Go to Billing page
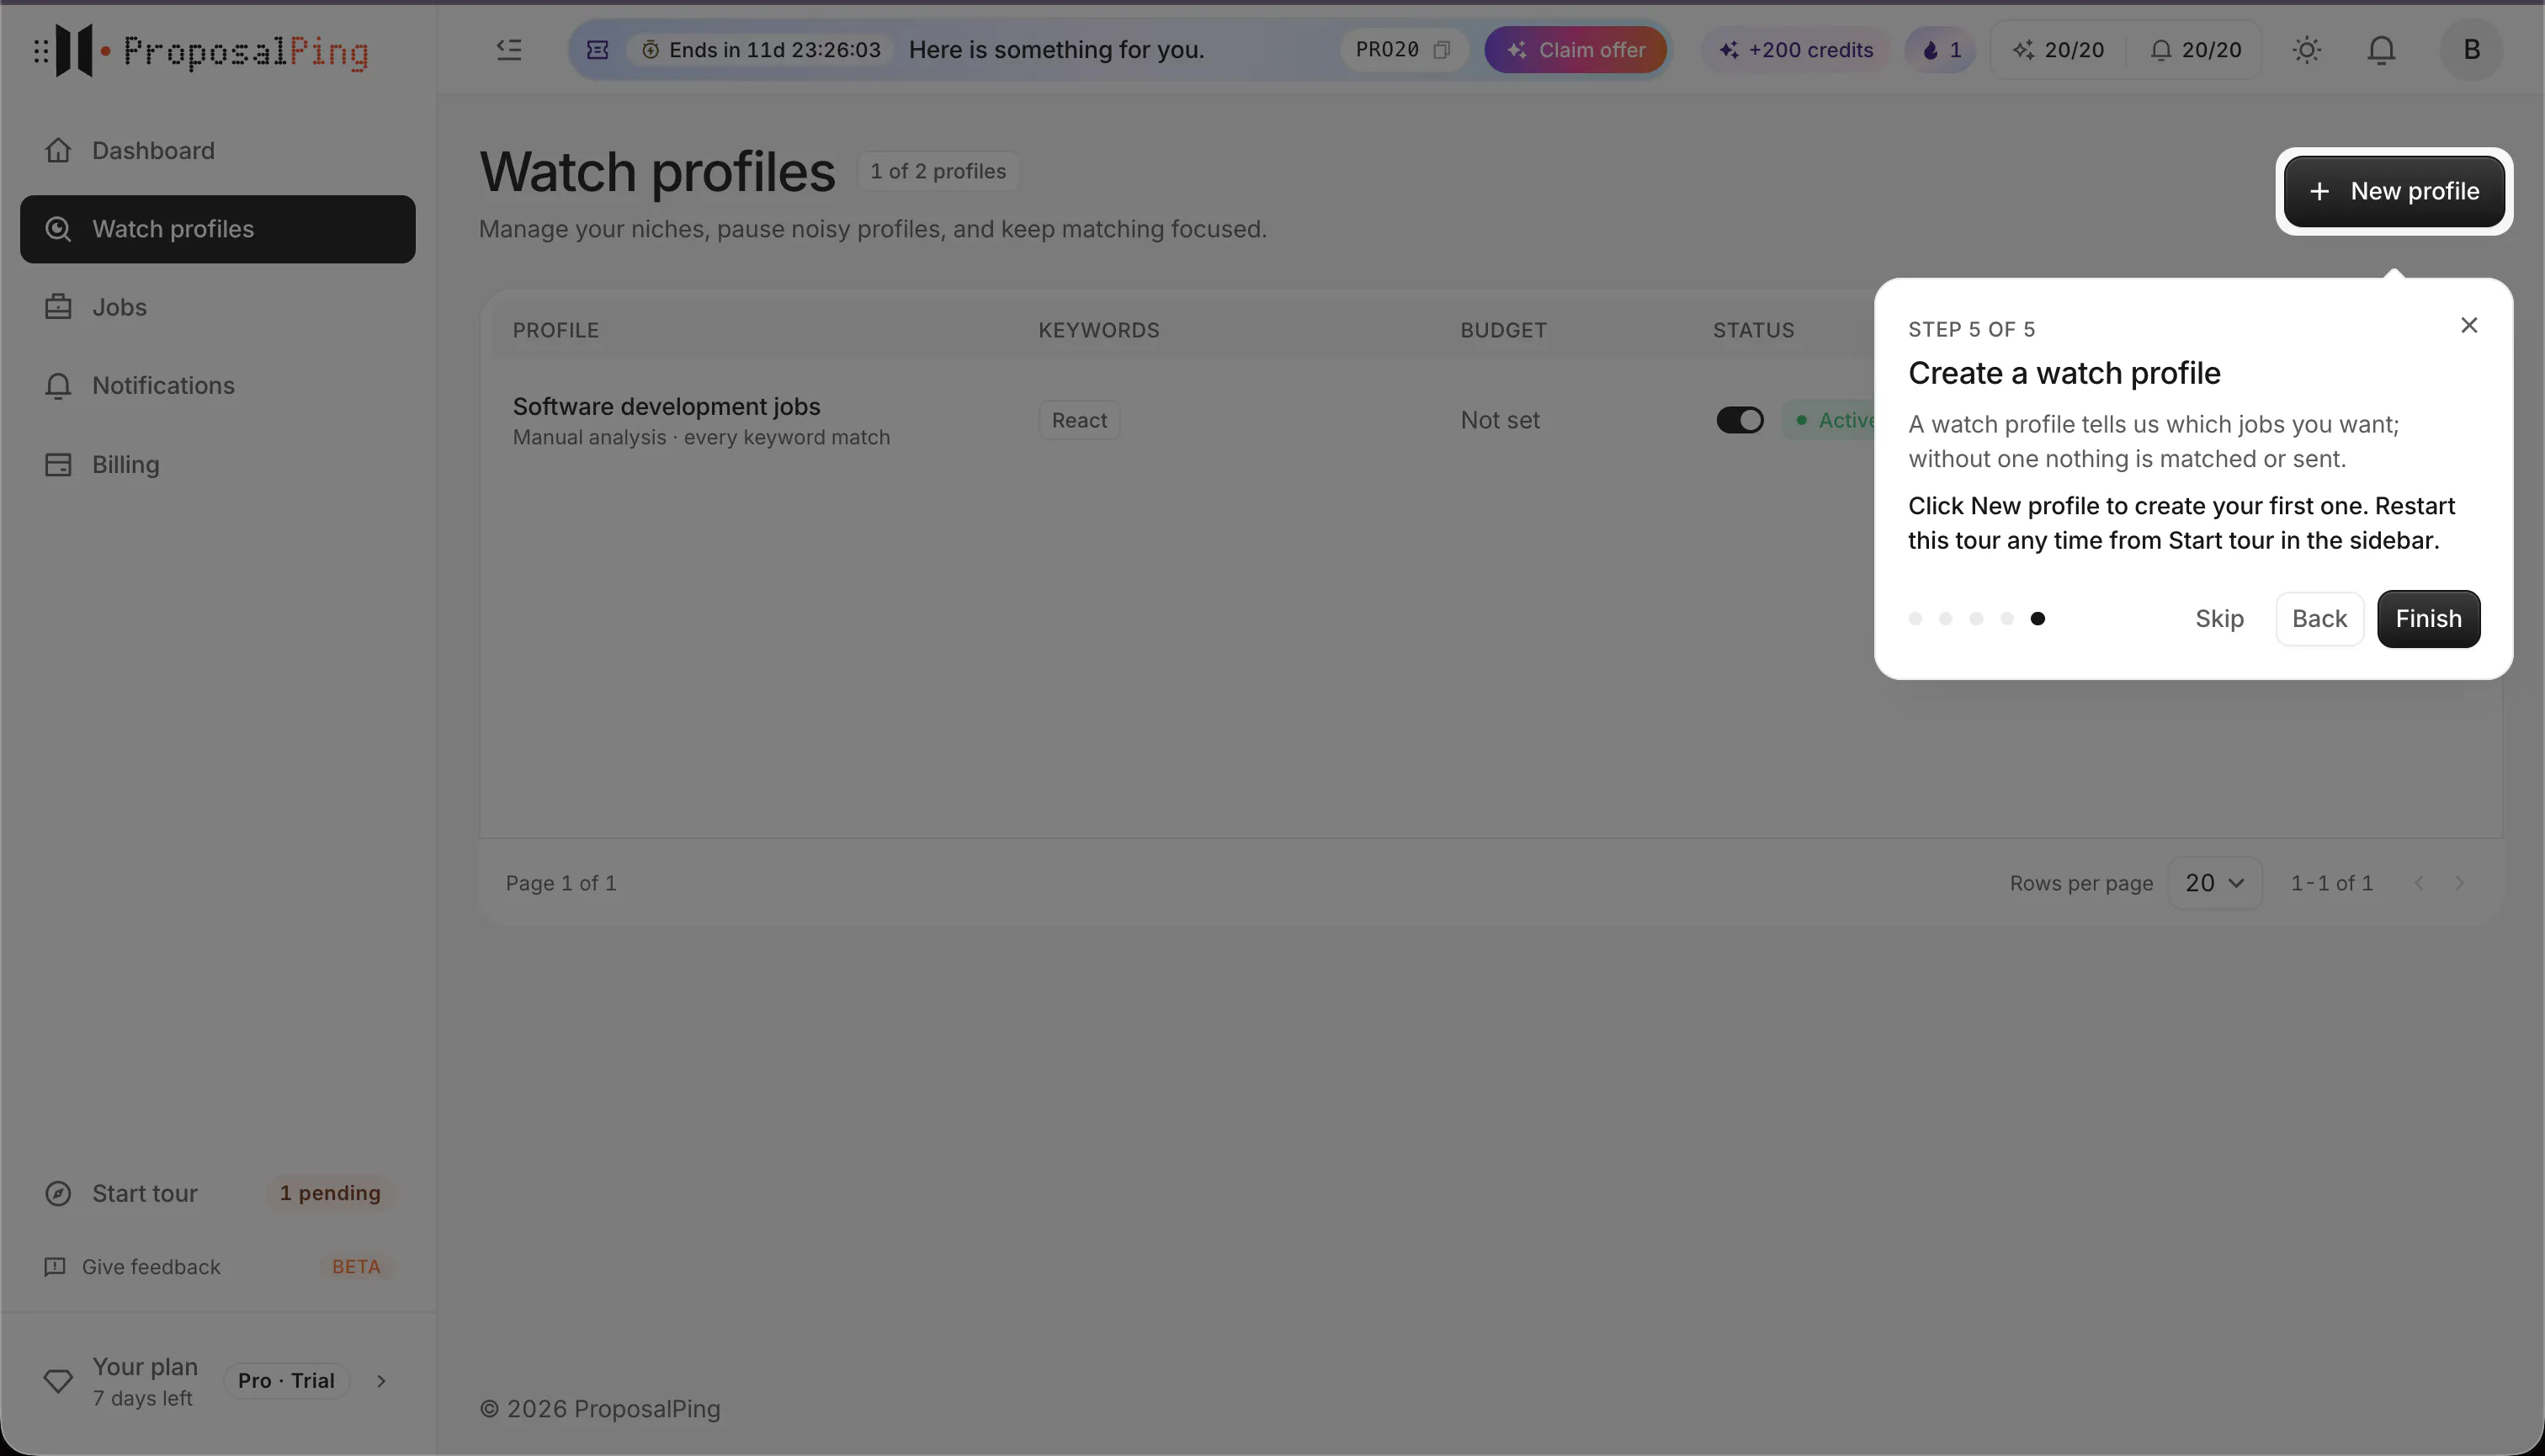The image size is (2545, 1456). click(217, 464)
